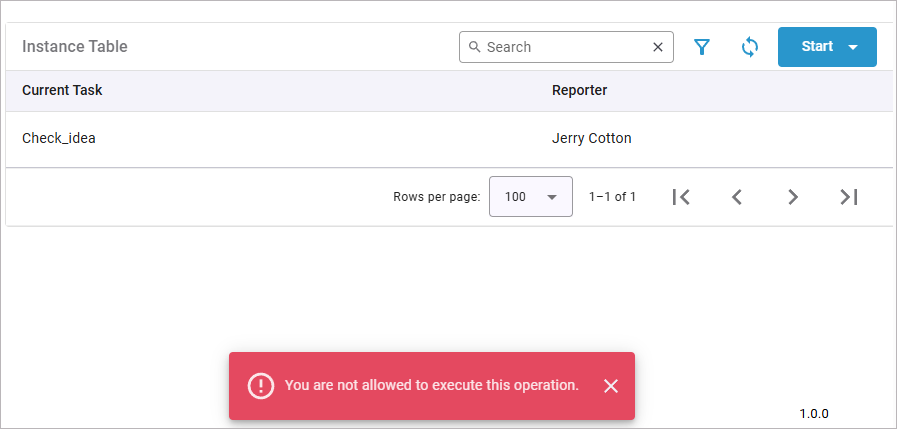Open the Rows per page dropdown
897x429 pixels.
click(x=530, y=197)
